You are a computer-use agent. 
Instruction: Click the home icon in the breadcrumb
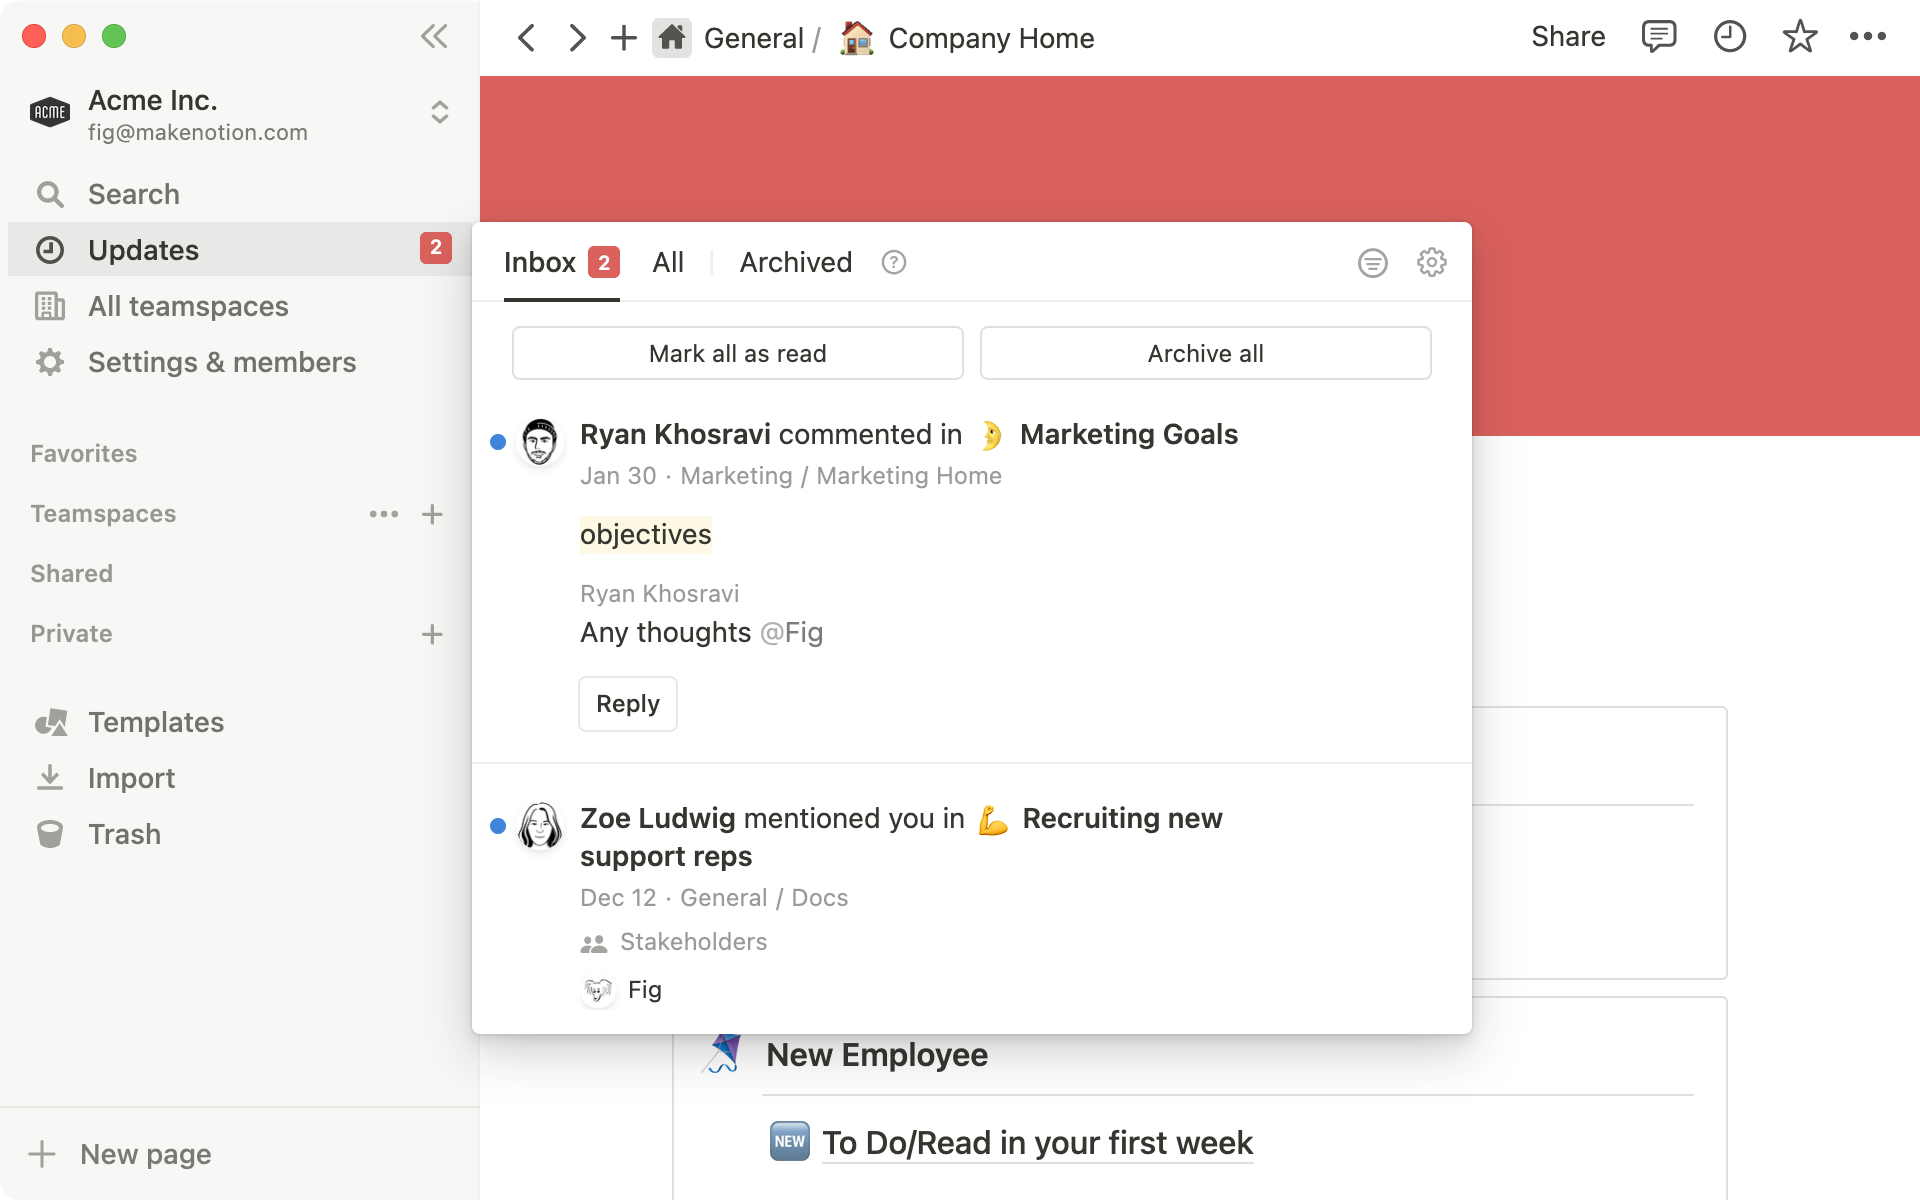tap(671, 37)
